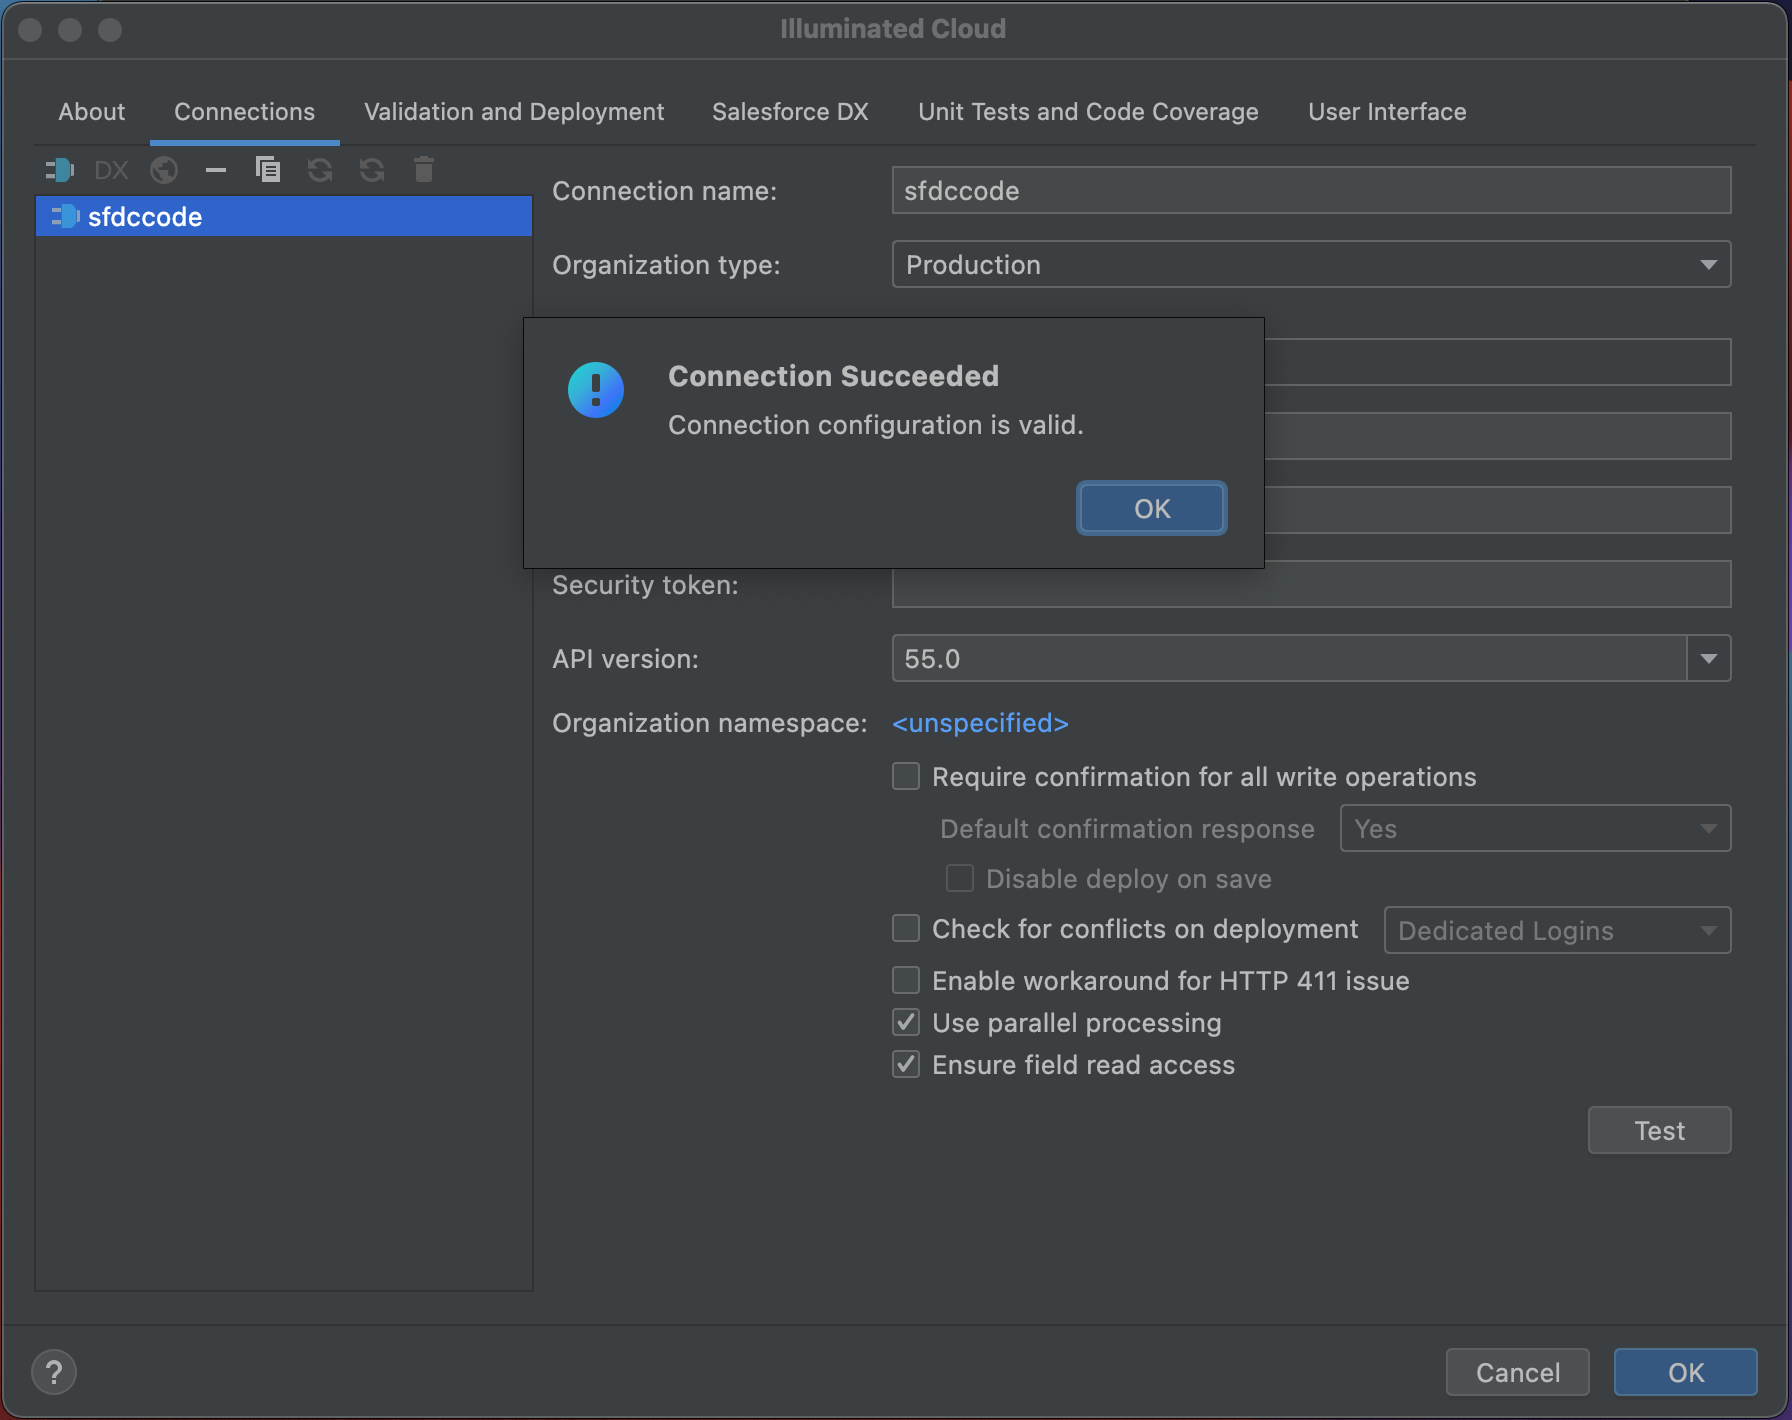Toggle Require confirmation for all write operations
Image resolution: width=1792 pixels, height=1420 pixels.
click(x=906, y=776)
